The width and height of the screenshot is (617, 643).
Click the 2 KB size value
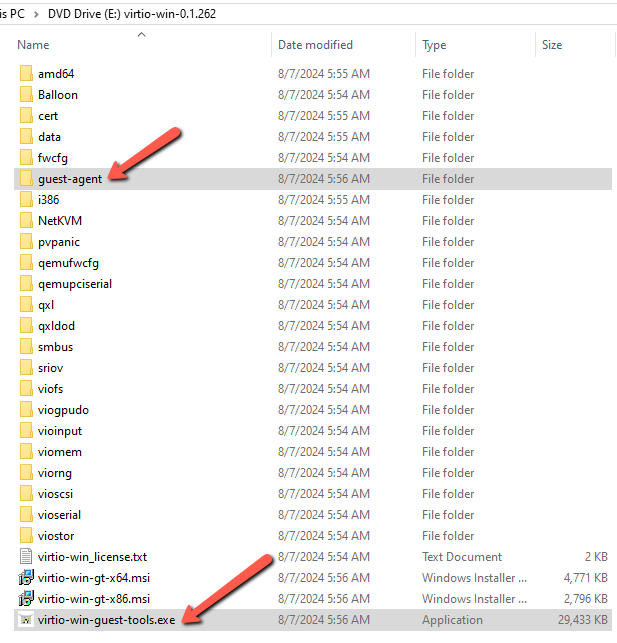(596, 556)
